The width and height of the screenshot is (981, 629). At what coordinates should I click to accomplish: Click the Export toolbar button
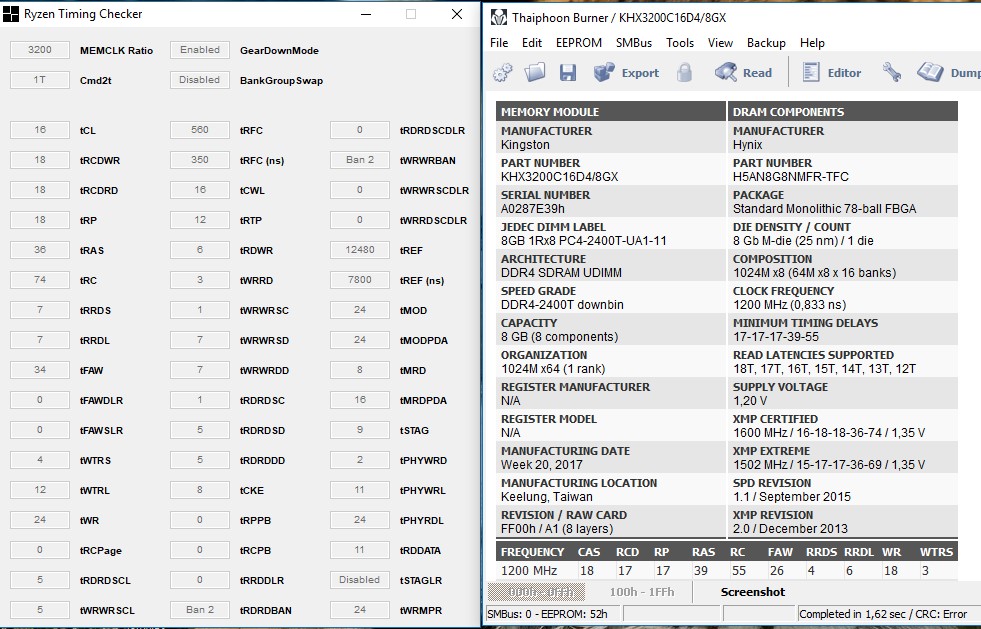[626, 73]
